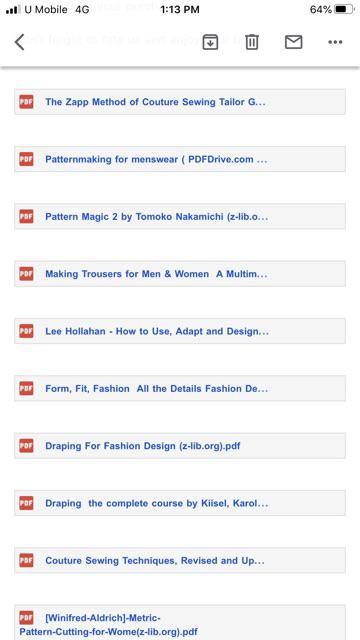The image size is (360, 640).
Task: Tap PDF icon beside The Zapp Method attachment
Action: click(27, 102)
